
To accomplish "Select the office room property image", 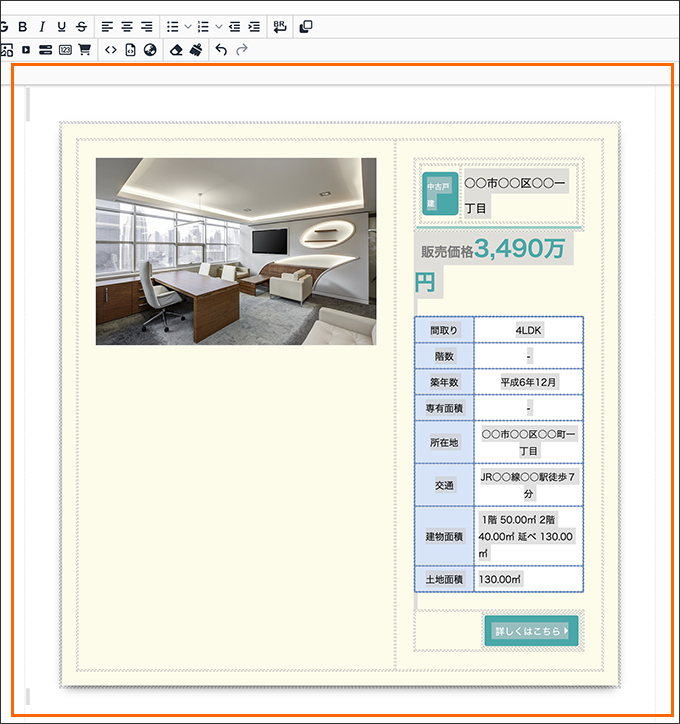I will click(x=236, y=251).
